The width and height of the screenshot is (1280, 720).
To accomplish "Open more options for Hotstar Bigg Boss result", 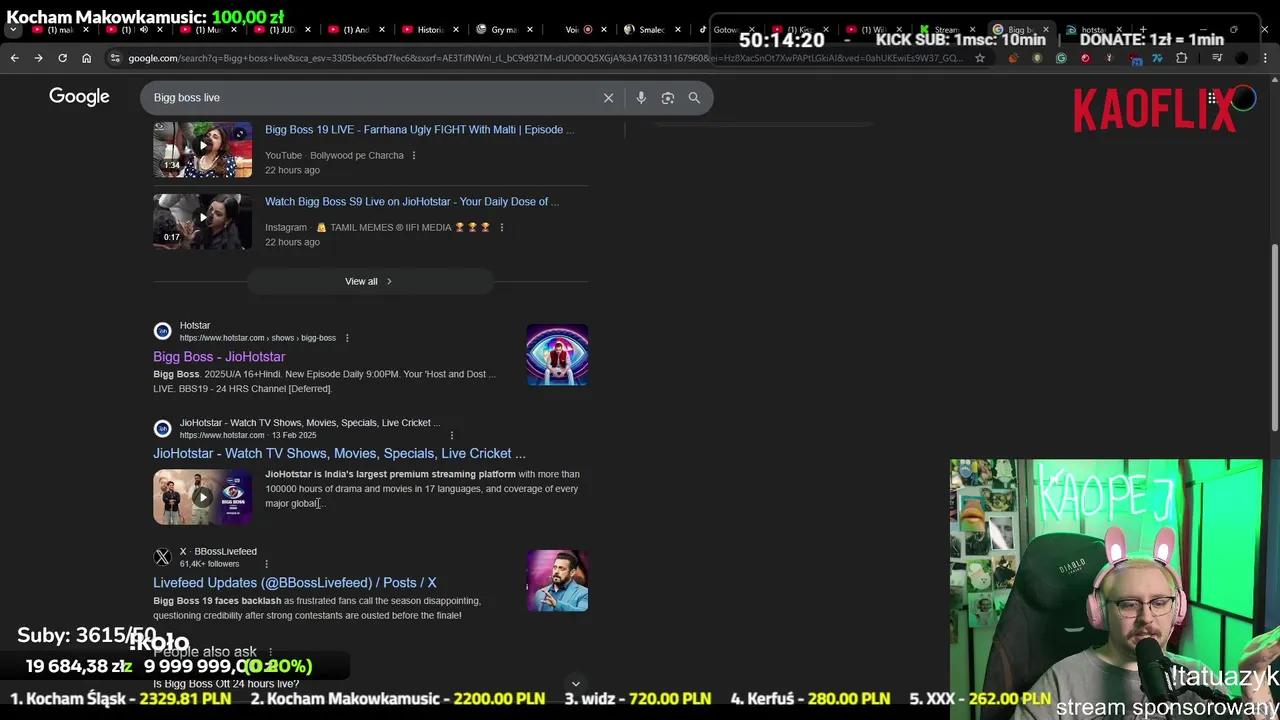I will (347, 338).
